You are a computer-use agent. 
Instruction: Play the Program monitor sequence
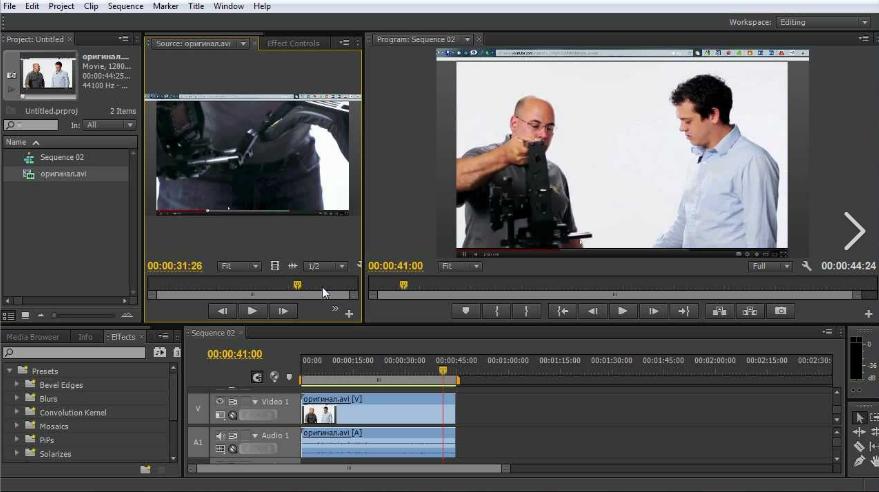click(x=622, y=311)
